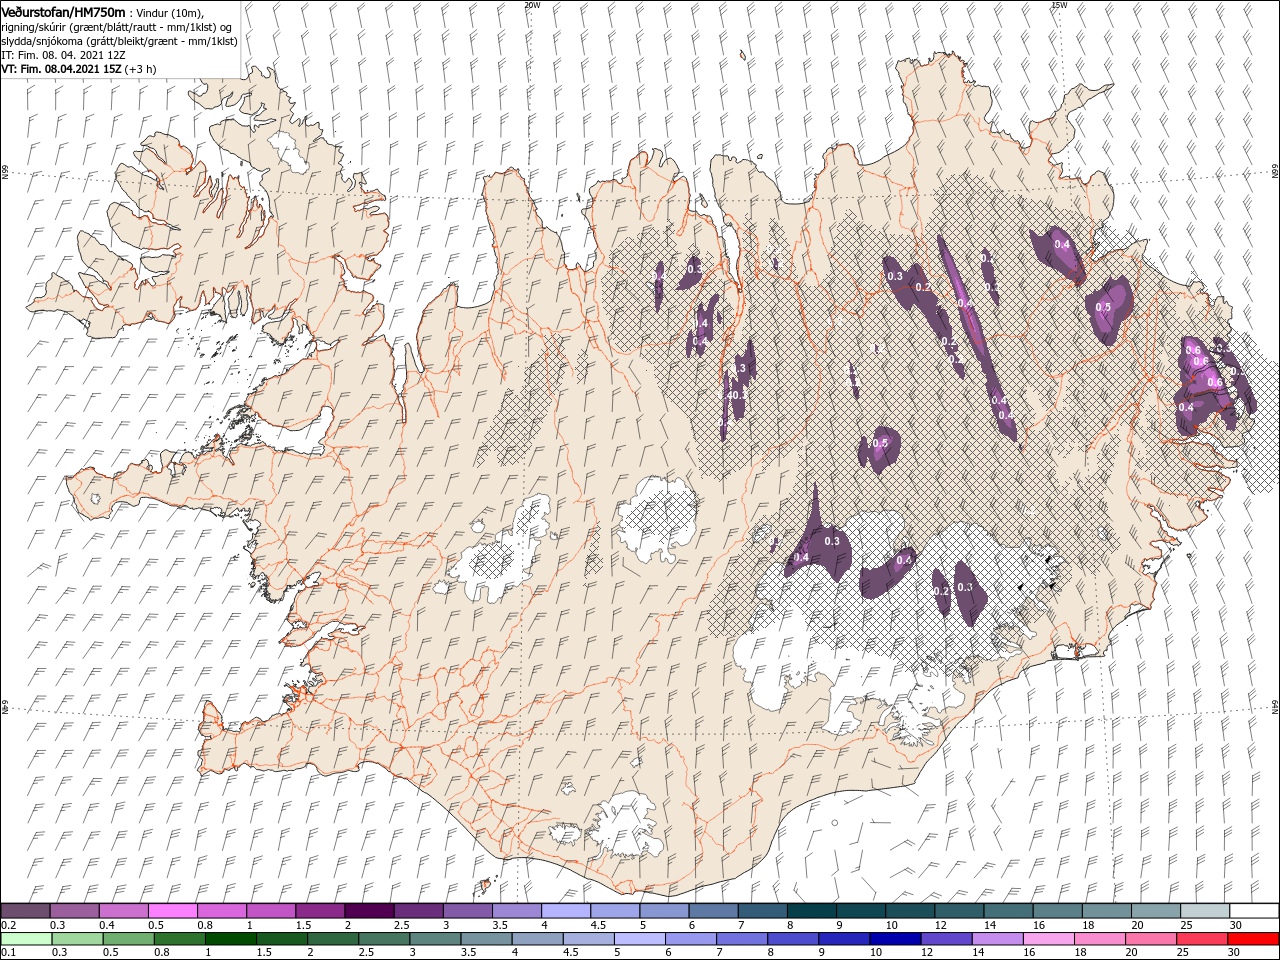Click the white snow legend swatch at 30

tap(1253, 910)
